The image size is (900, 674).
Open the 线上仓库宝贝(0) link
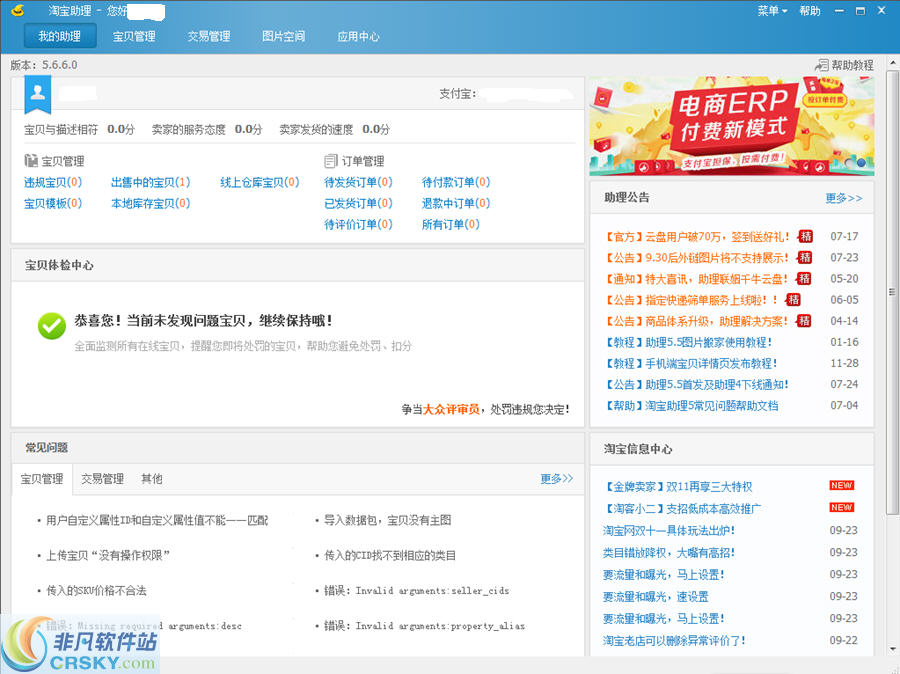[259, 183]
